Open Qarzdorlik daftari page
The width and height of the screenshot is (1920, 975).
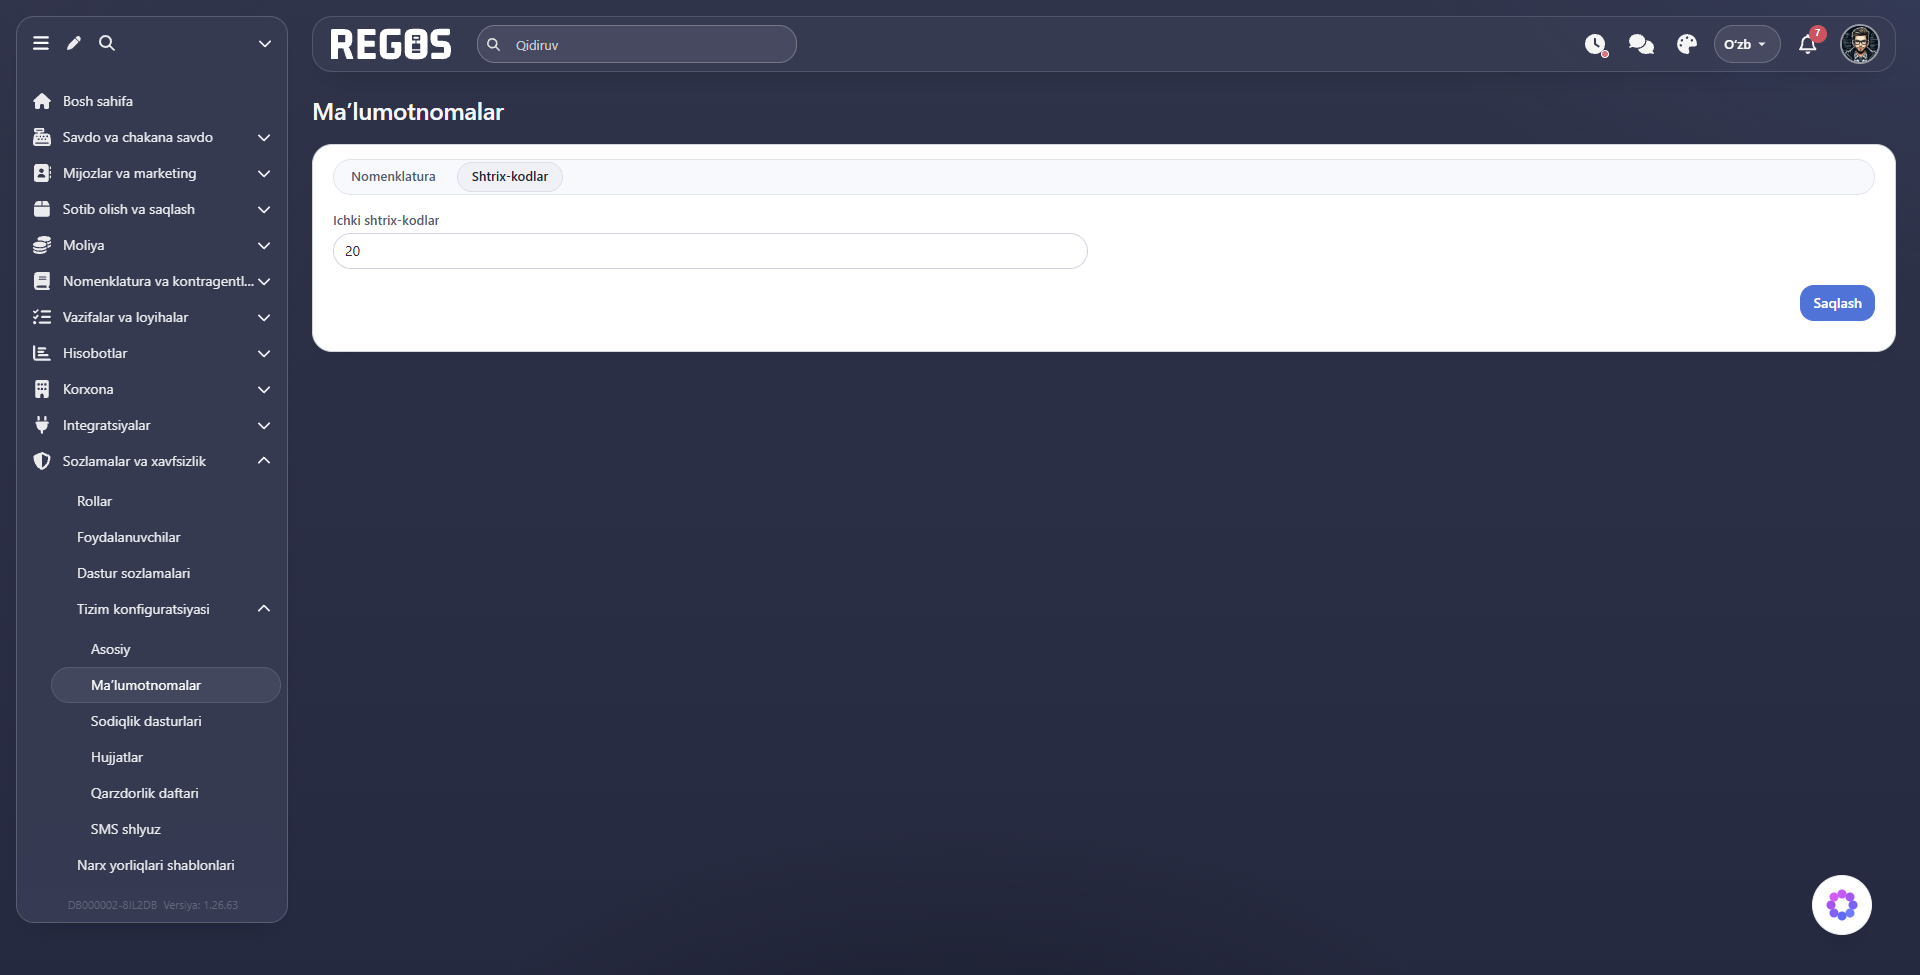tap(145, 793)
